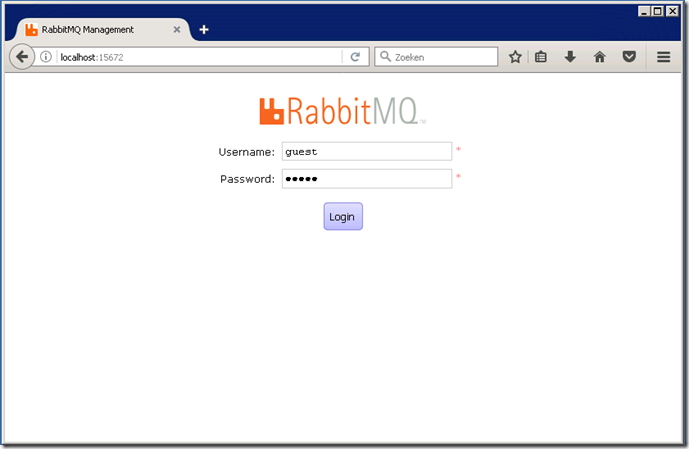Show bookmarks list icon

click(x=540, y=57)
